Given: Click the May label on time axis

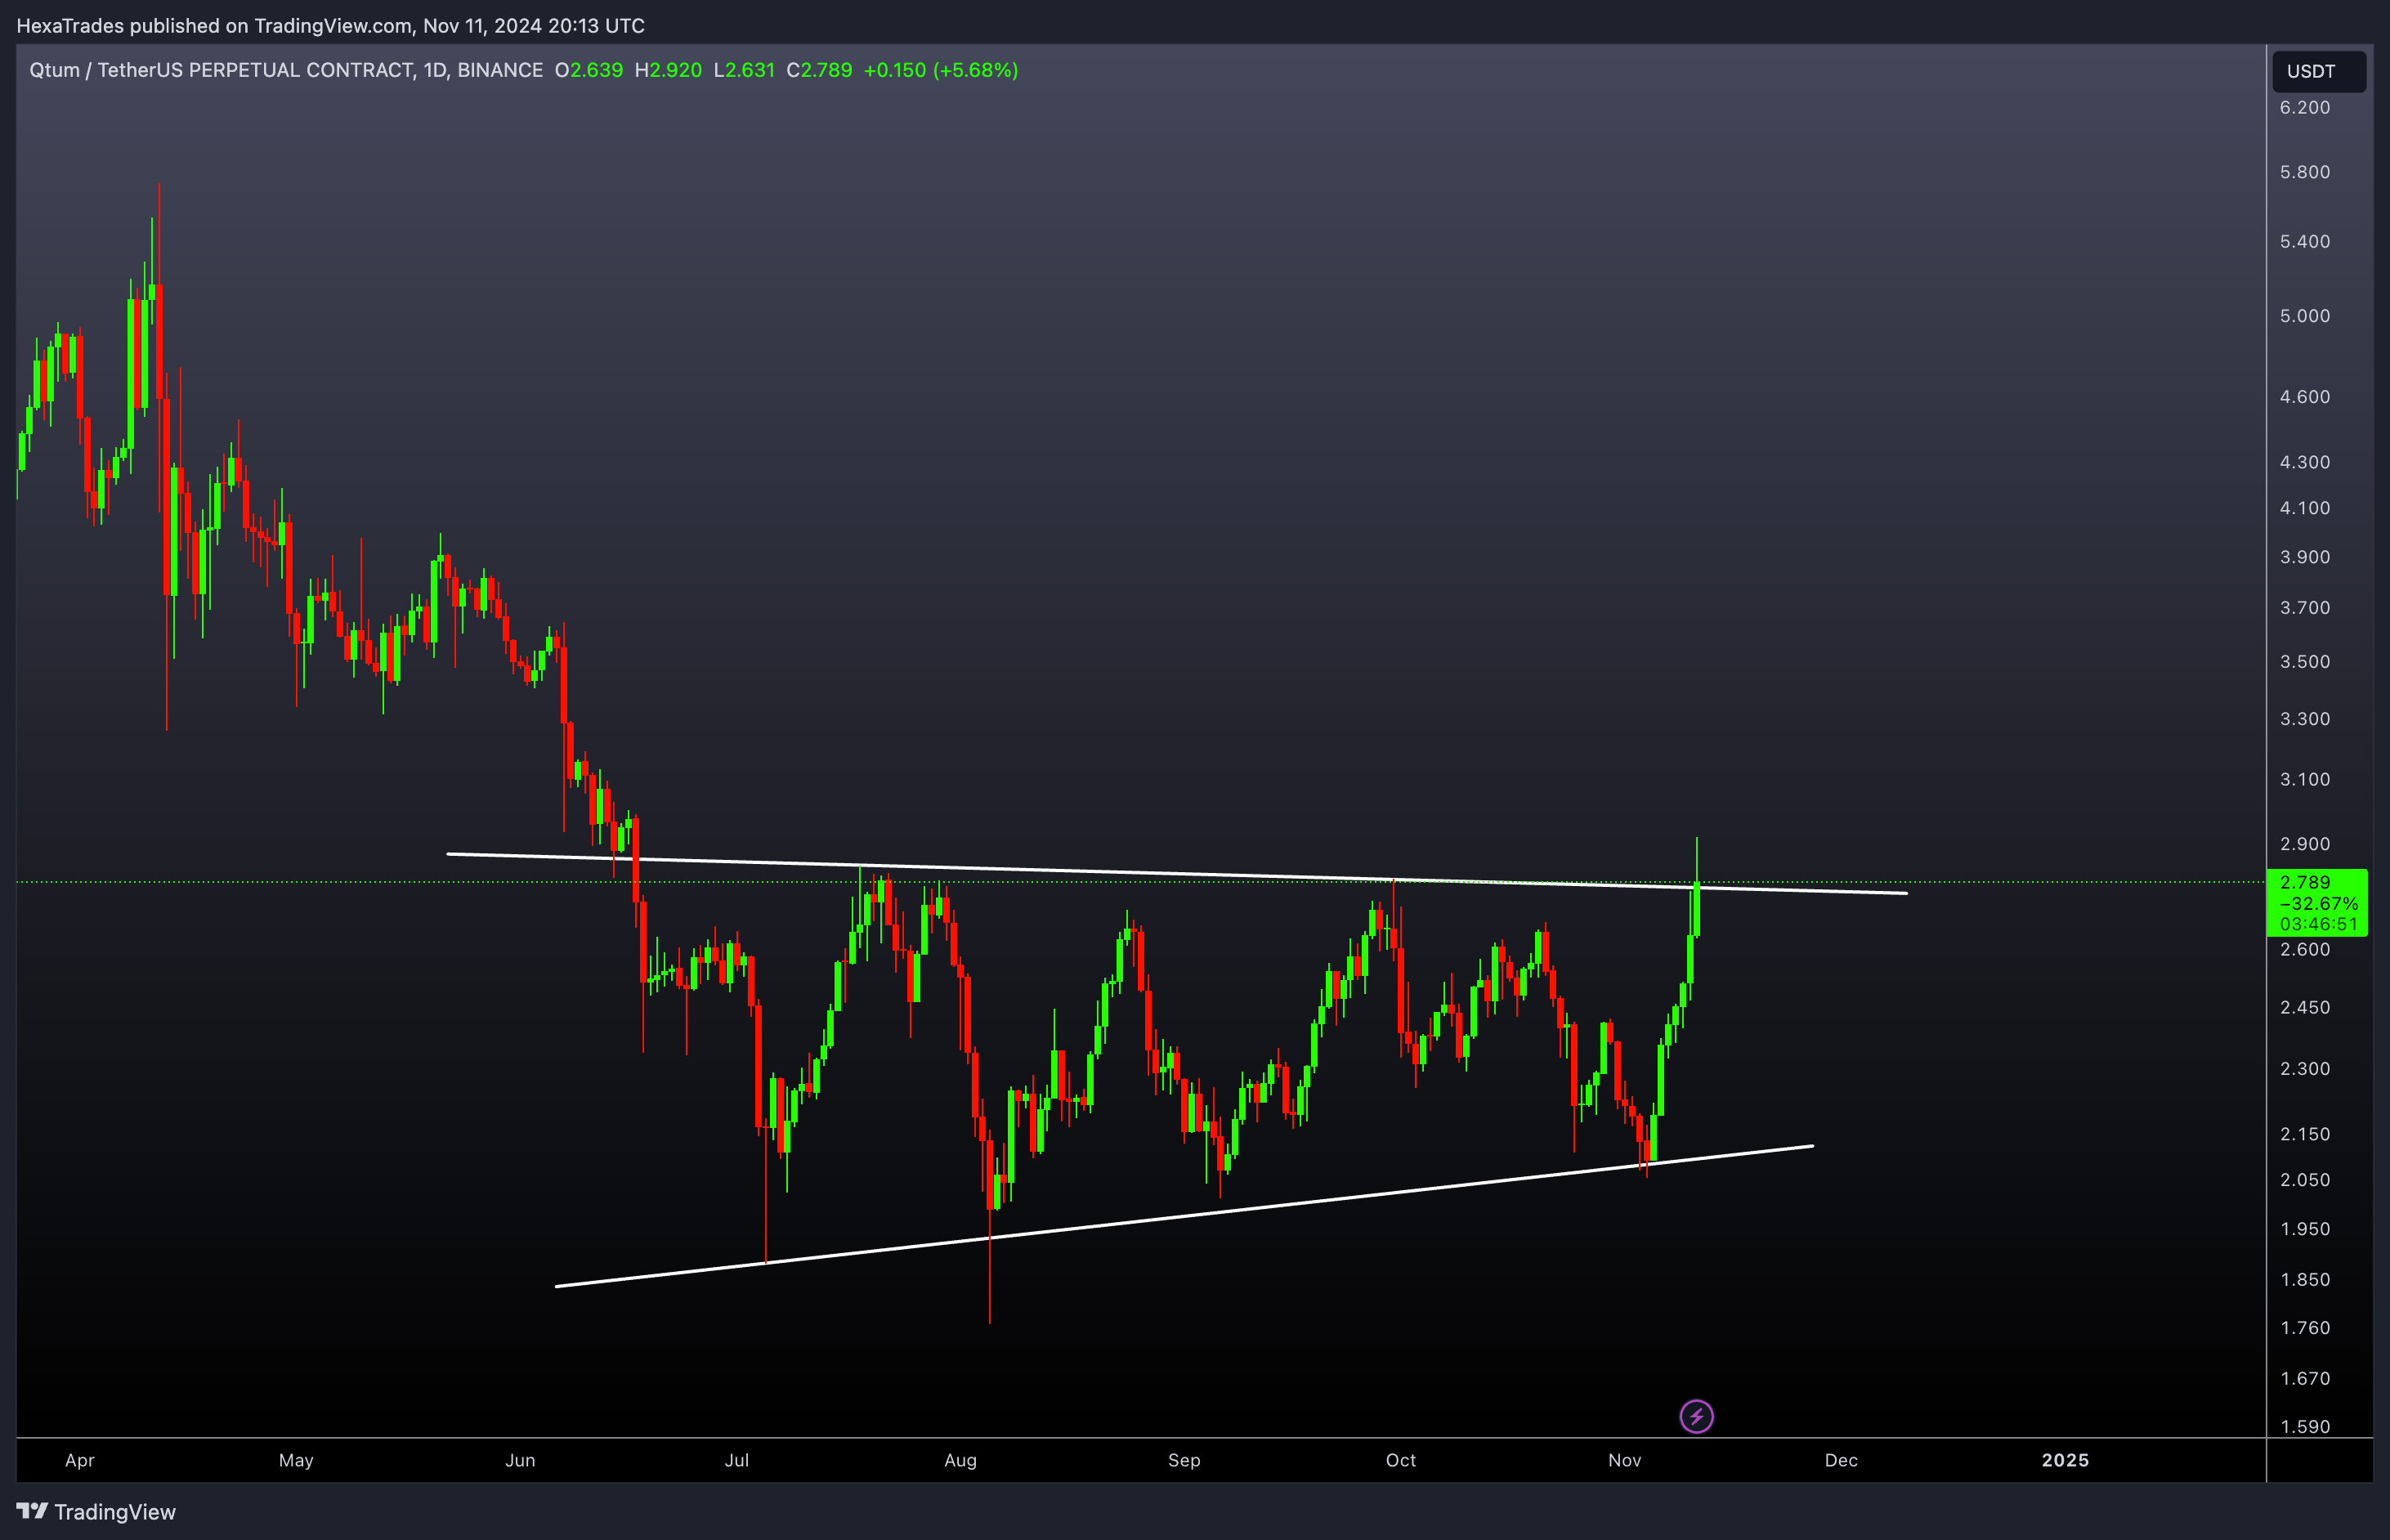Looking at the screenshot, I should [296, 1460].
